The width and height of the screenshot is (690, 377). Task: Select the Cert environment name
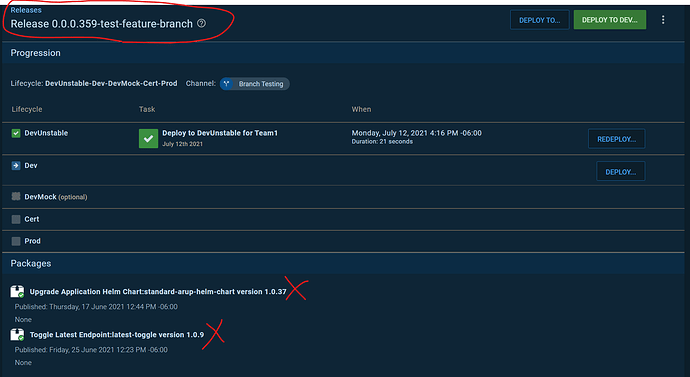coord(32,219)
